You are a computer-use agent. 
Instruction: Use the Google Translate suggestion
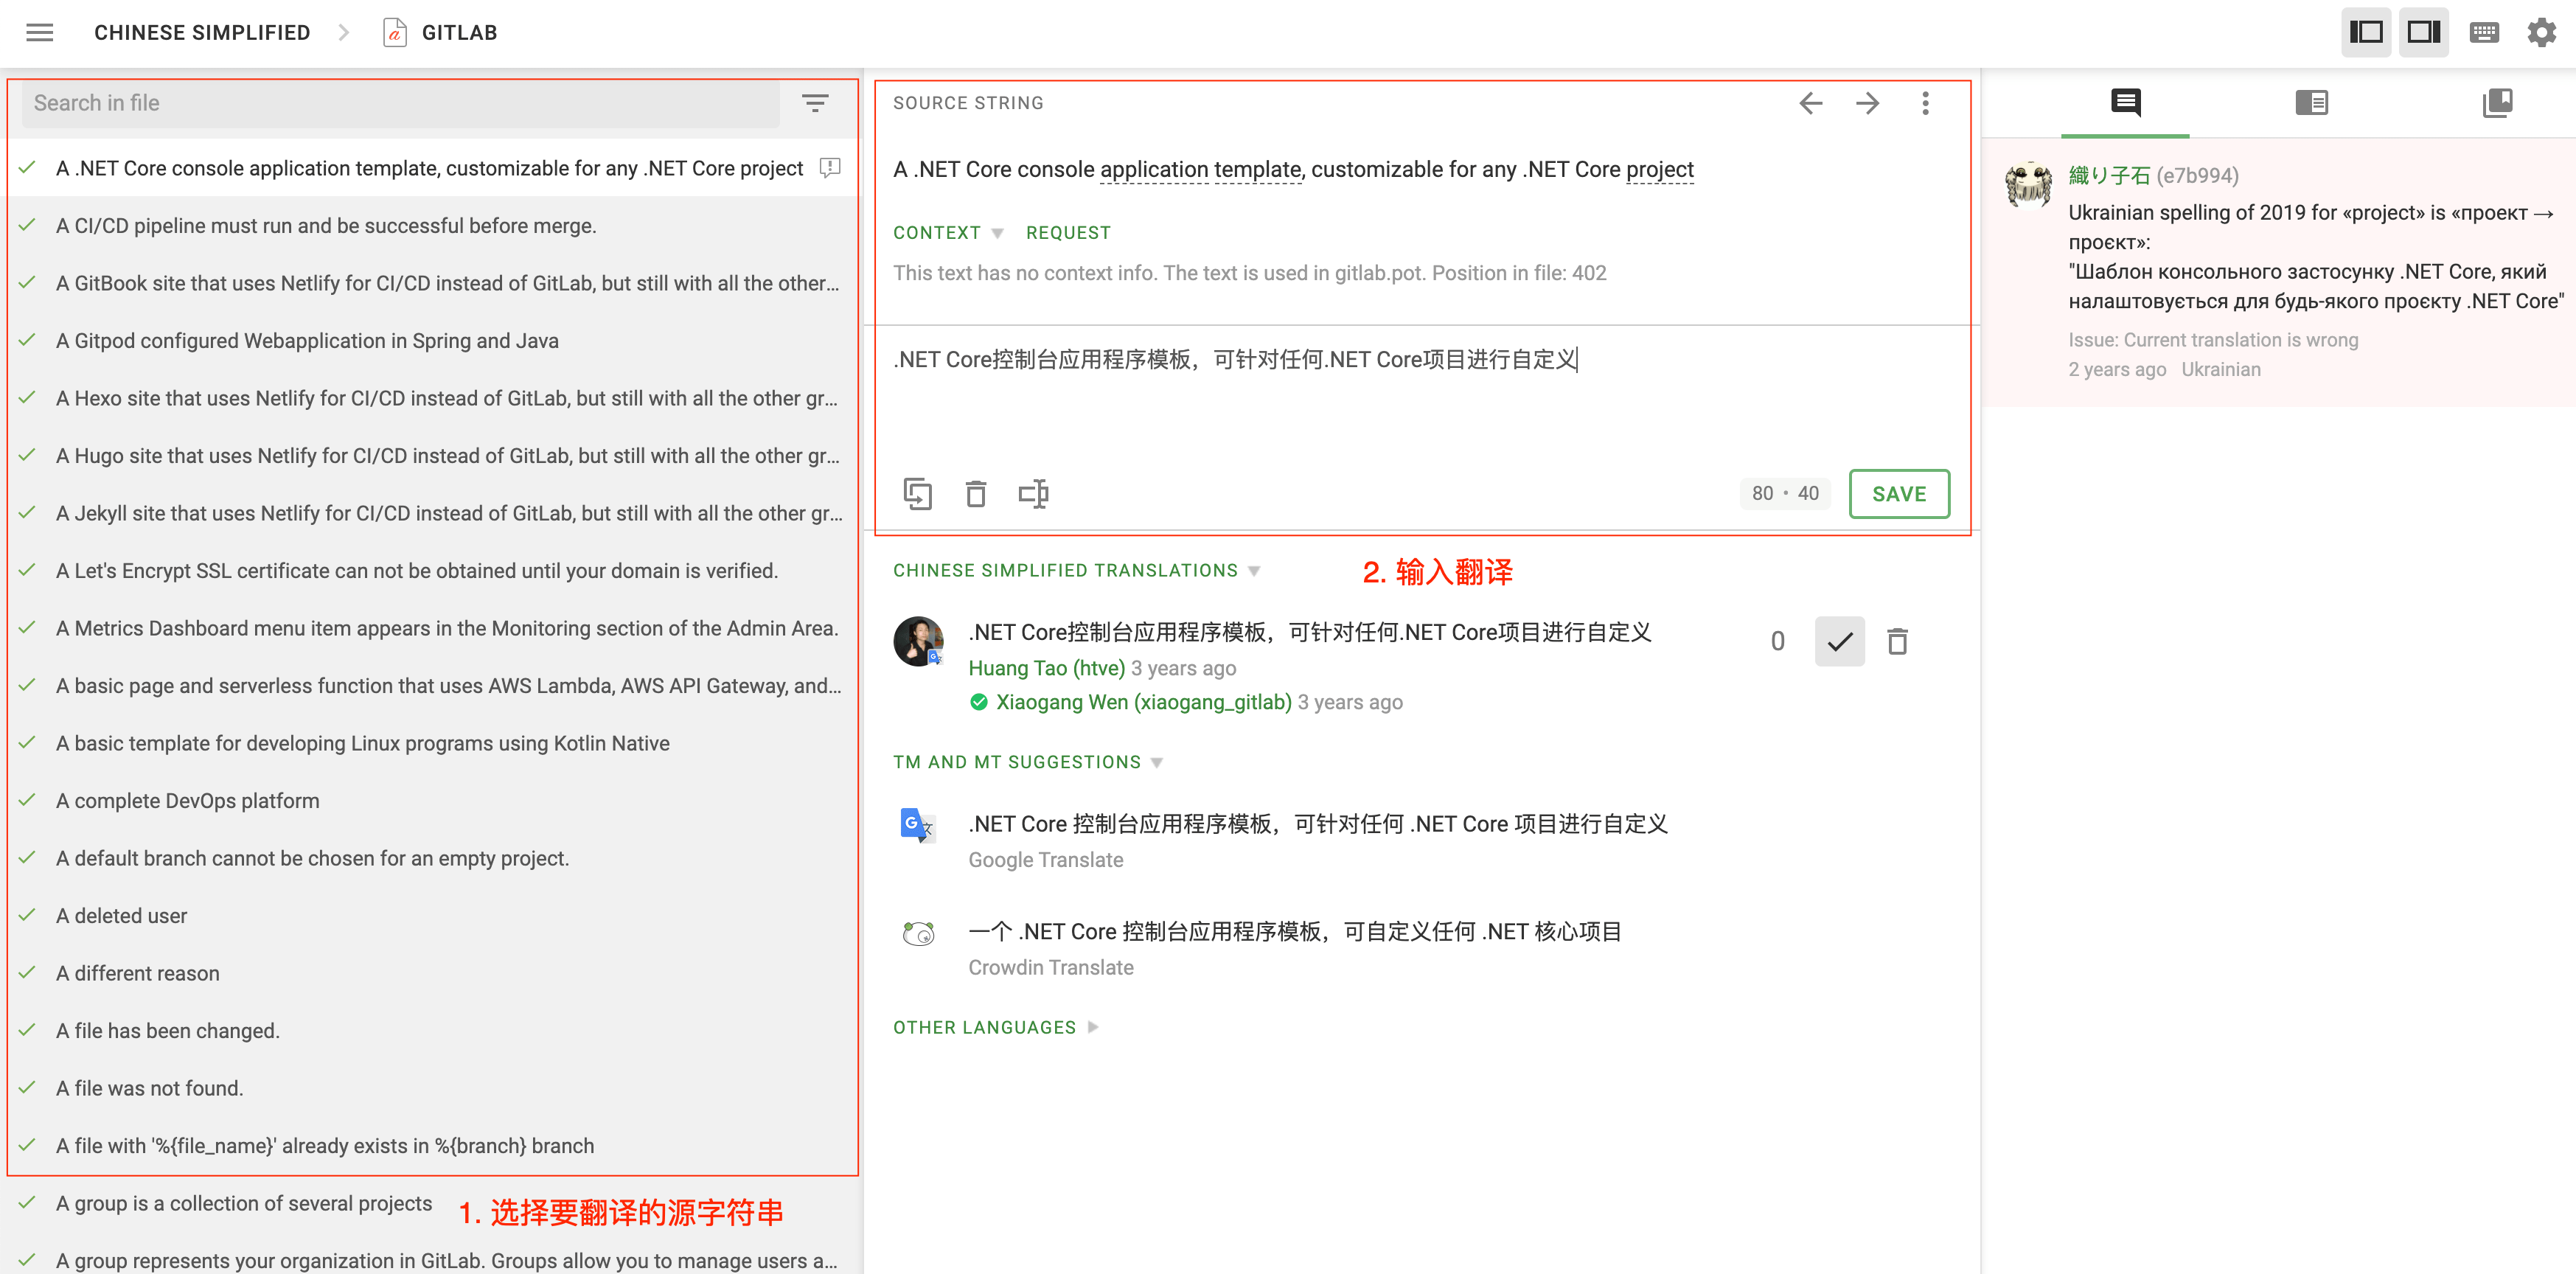tap(1317, 824)
